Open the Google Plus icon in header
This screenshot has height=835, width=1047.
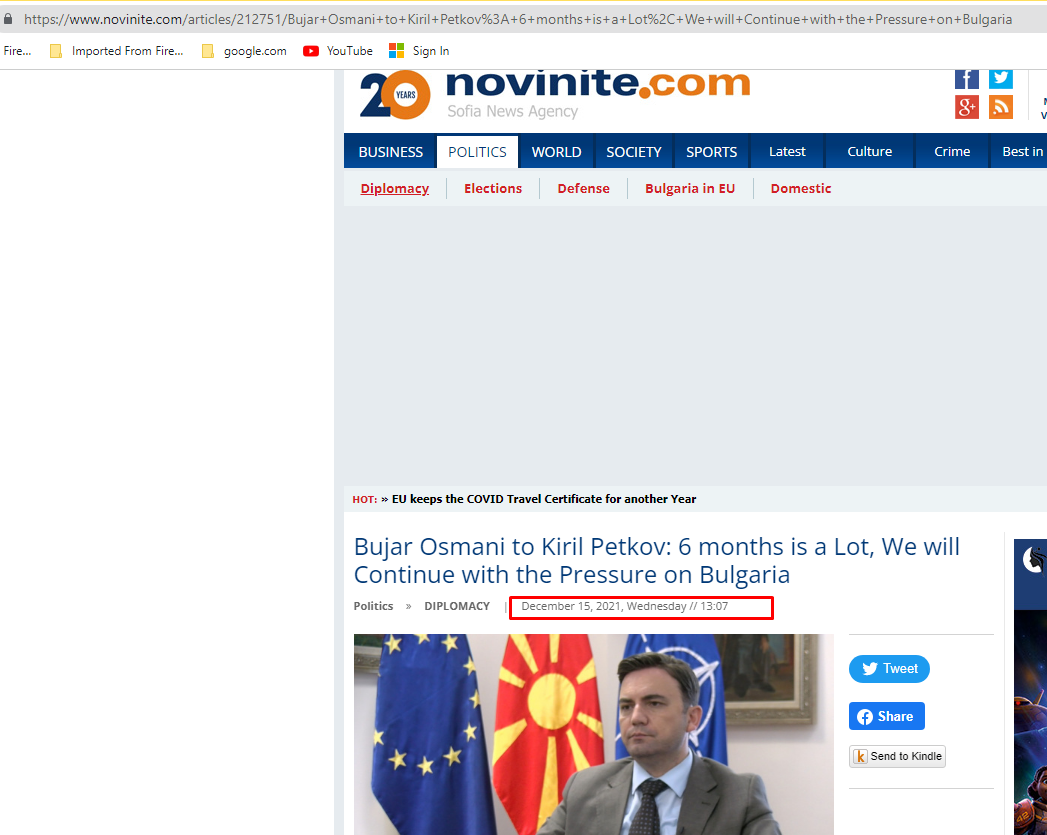[x=966, y=107]
